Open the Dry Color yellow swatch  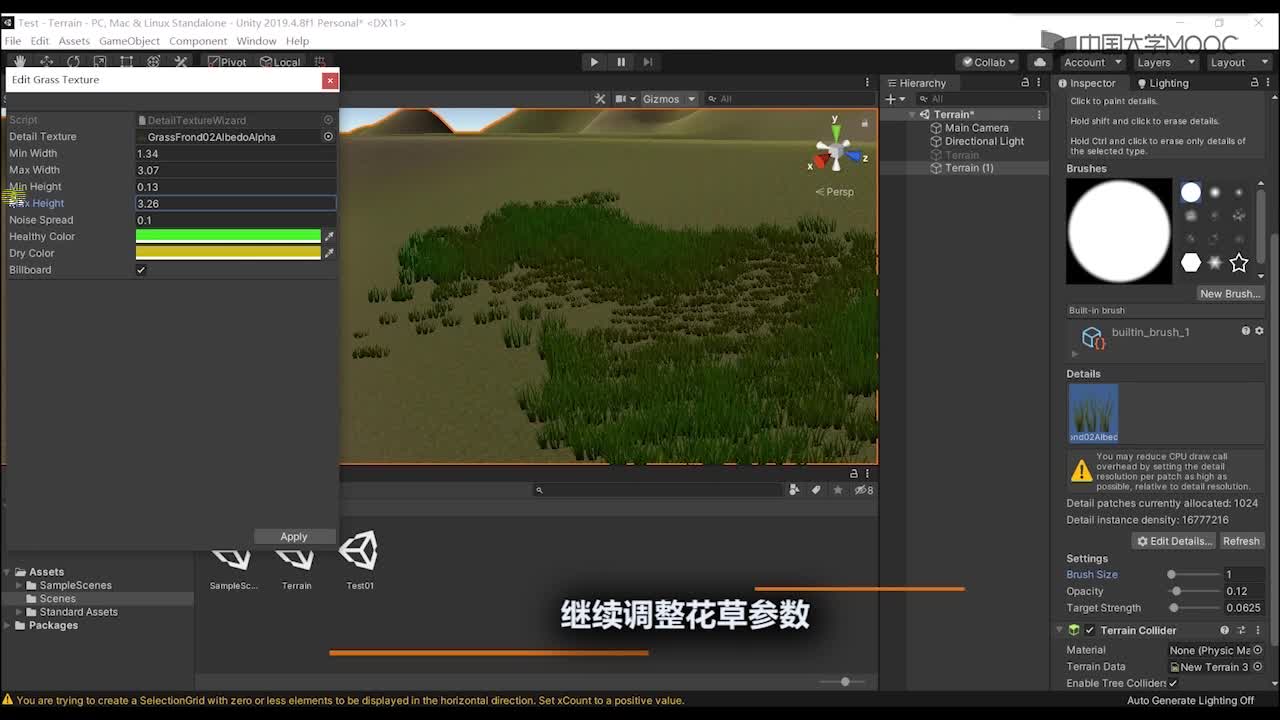[x=228, y=253]
